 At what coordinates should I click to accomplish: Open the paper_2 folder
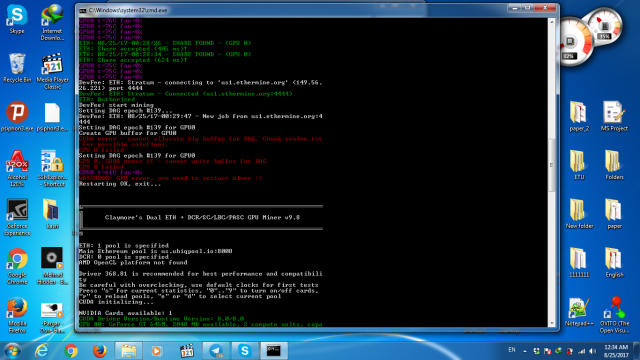click(579, 117)
